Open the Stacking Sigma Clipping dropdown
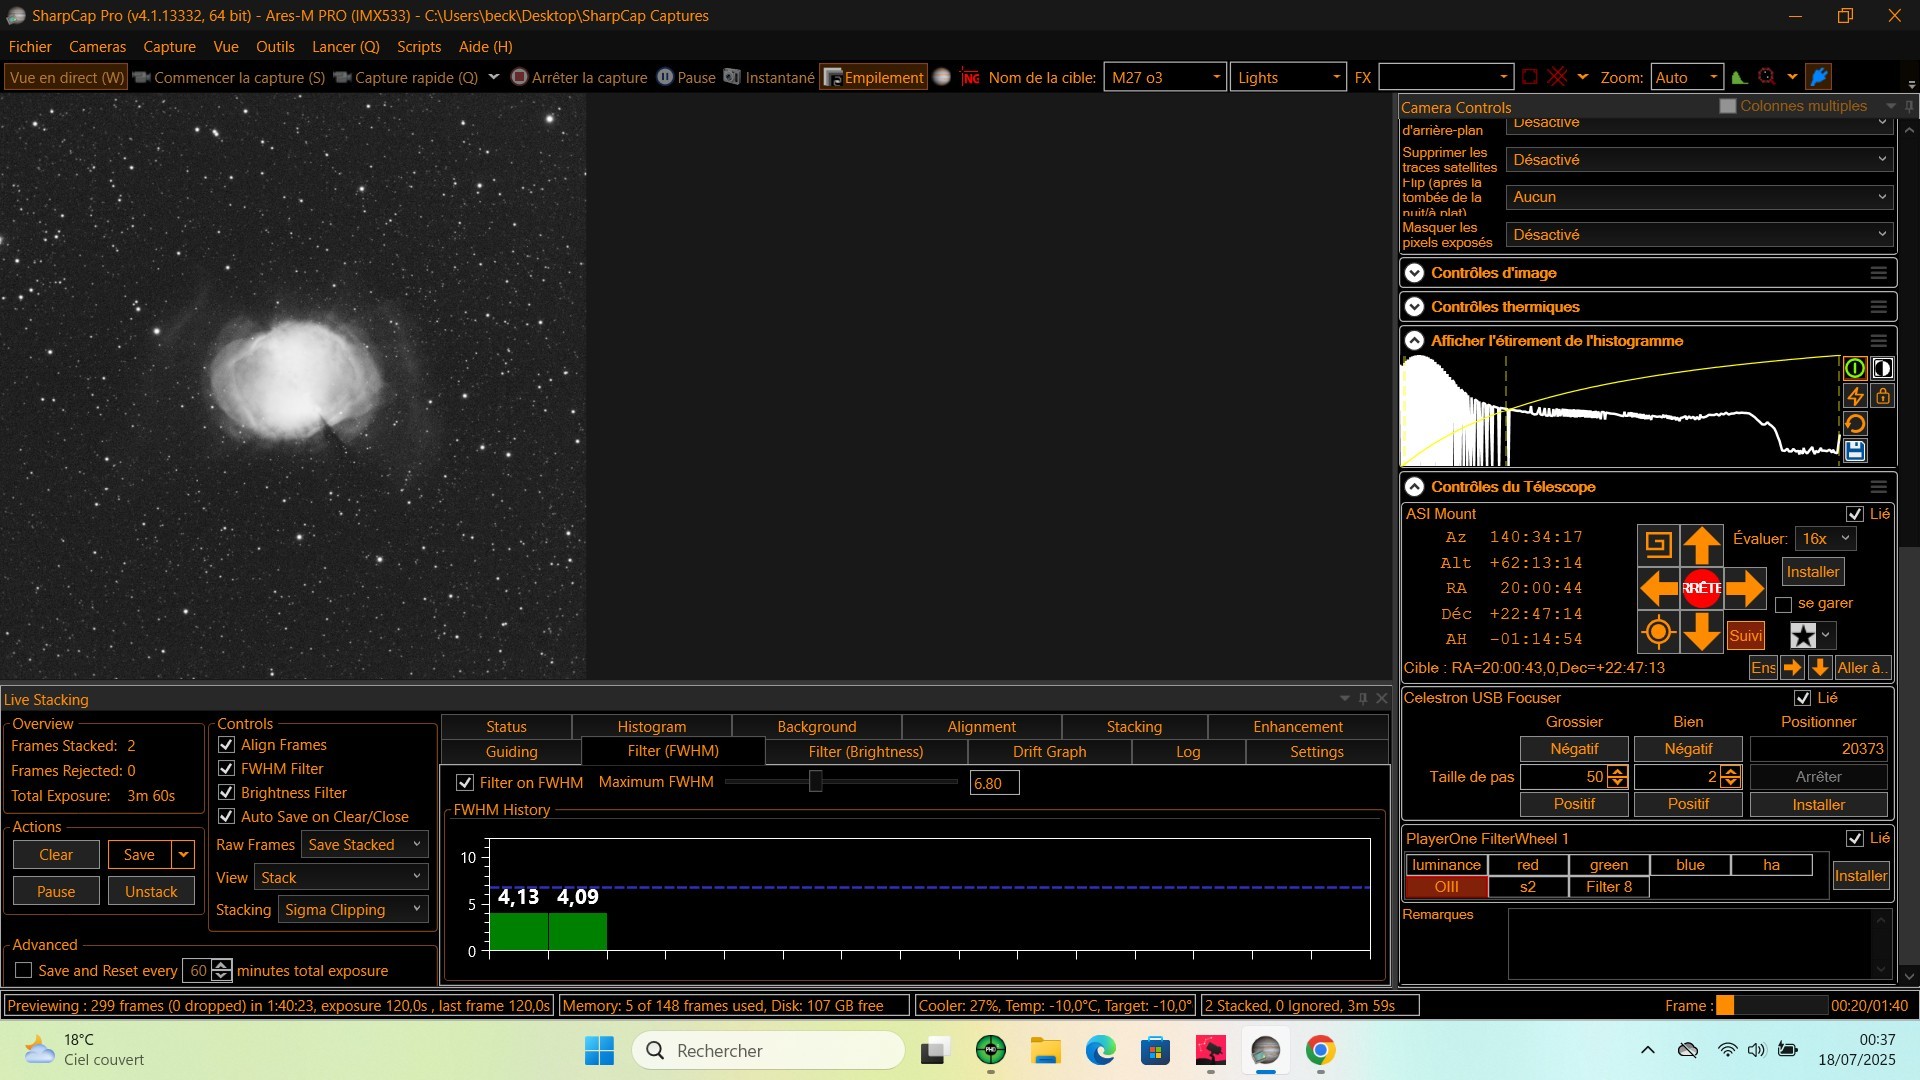 [353, 910]
